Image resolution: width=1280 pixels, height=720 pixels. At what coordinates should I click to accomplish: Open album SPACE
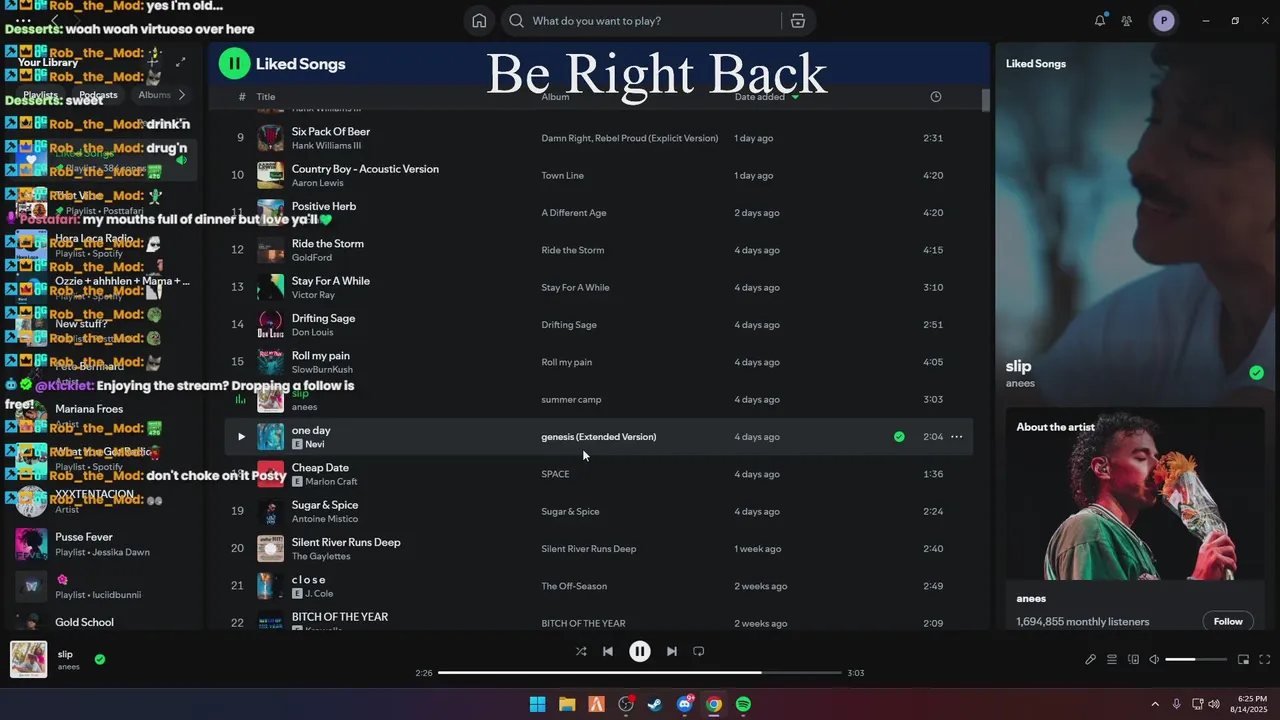coord(555,474)
